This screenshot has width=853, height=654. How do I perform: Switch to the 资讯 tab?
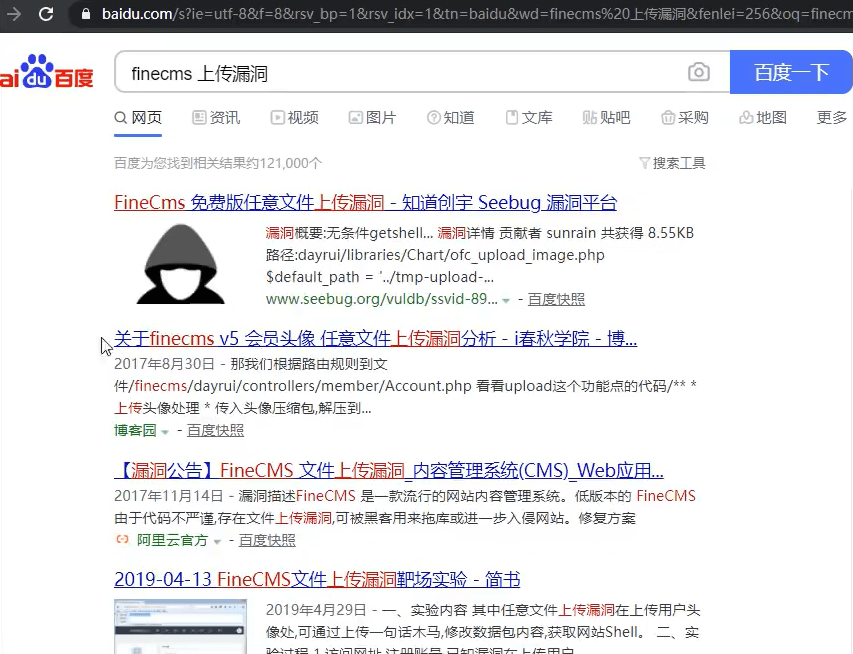tap(216, 118)
